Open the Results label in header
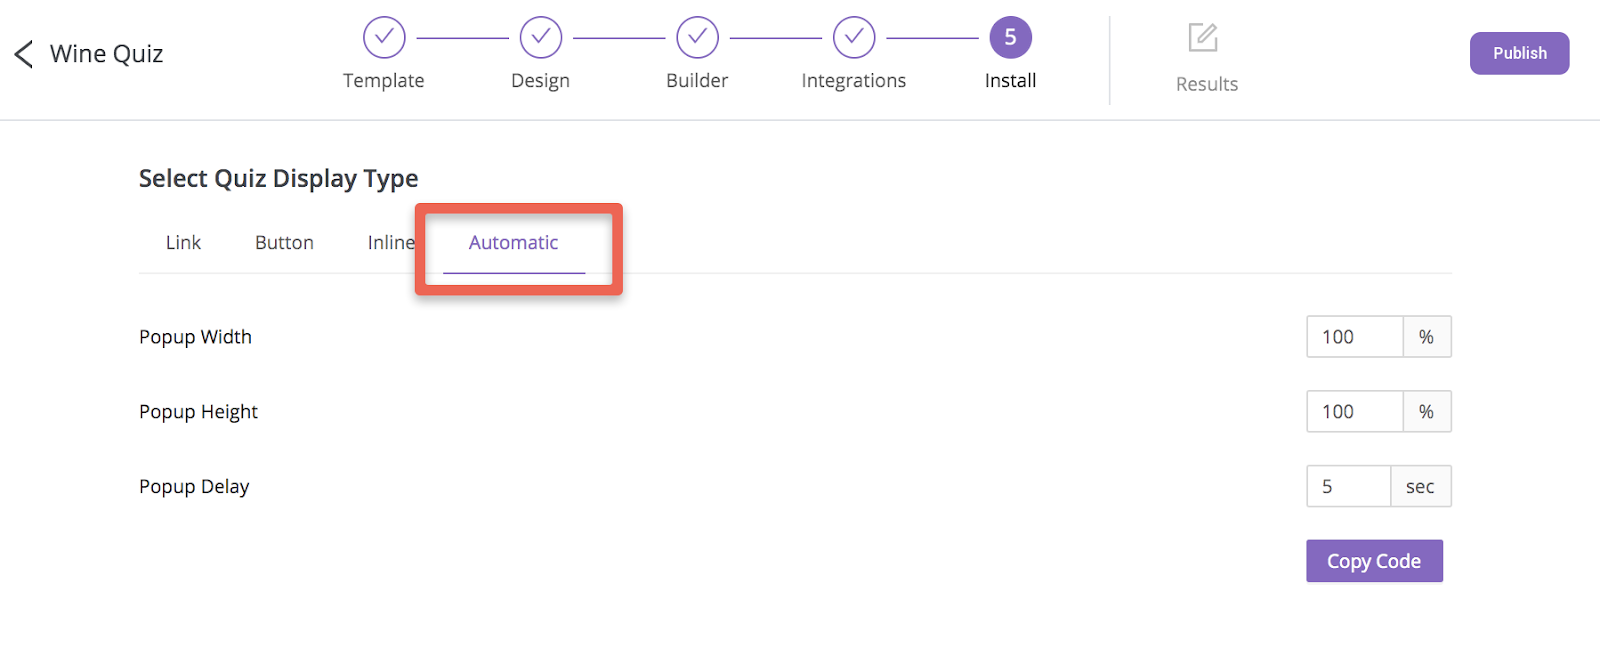Viewport: 1600px width, 657px height. click(x=1207, y=85)
